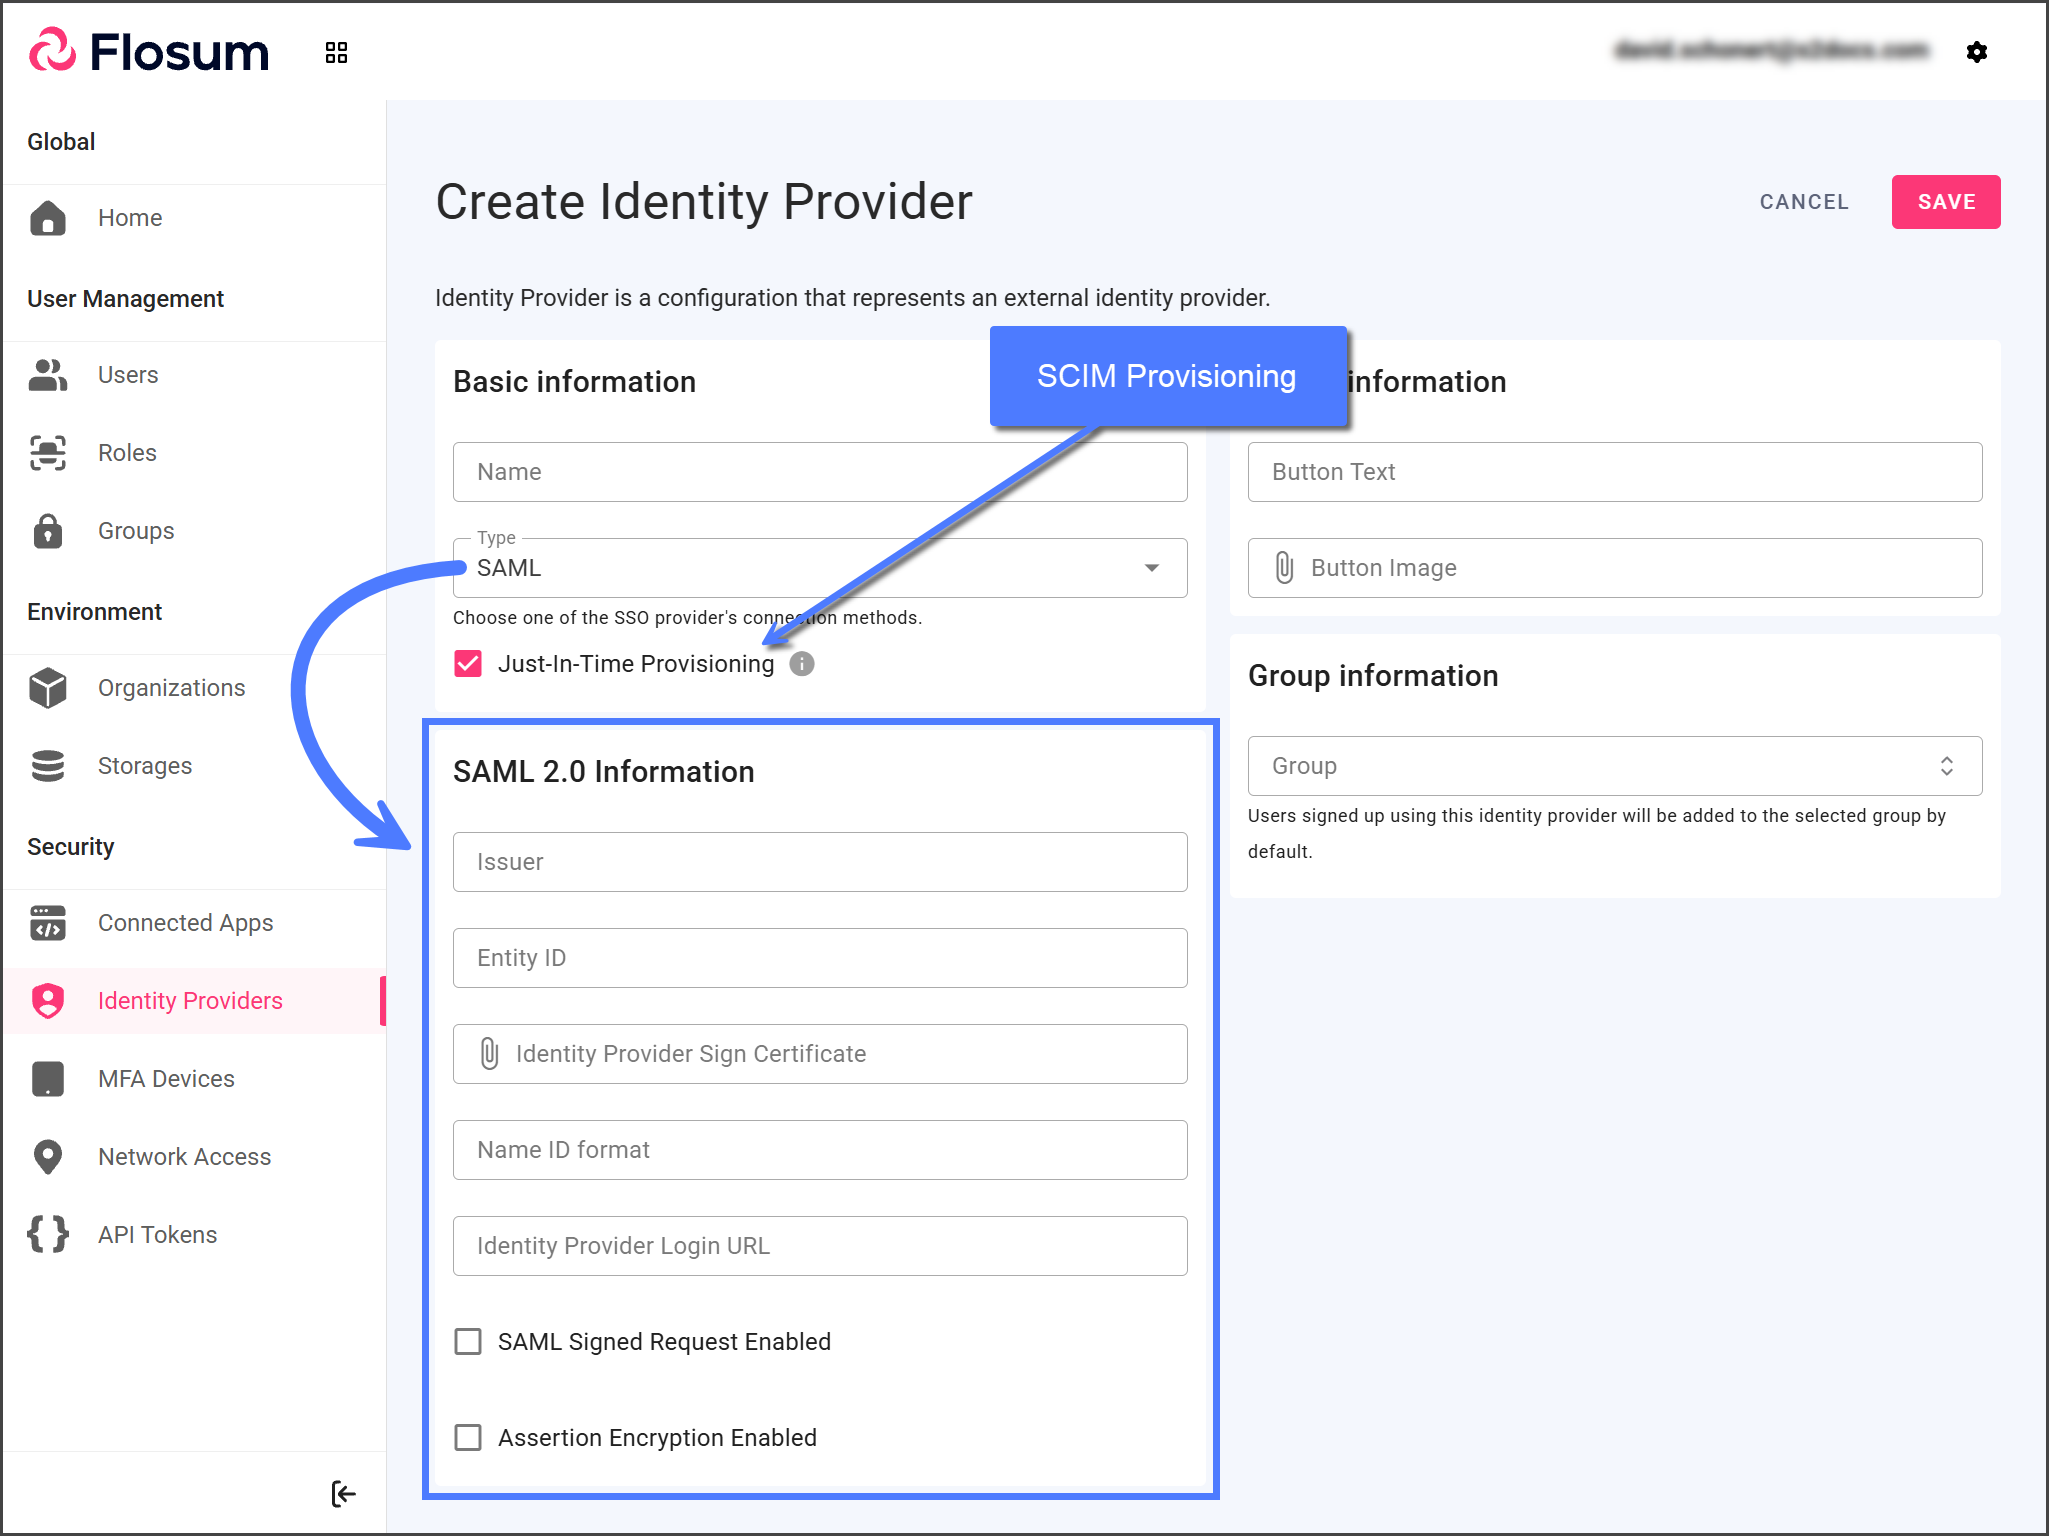Open Connected Apps menu item
The height and width of the screenshot is (1536, 2049).
(185, 923)
